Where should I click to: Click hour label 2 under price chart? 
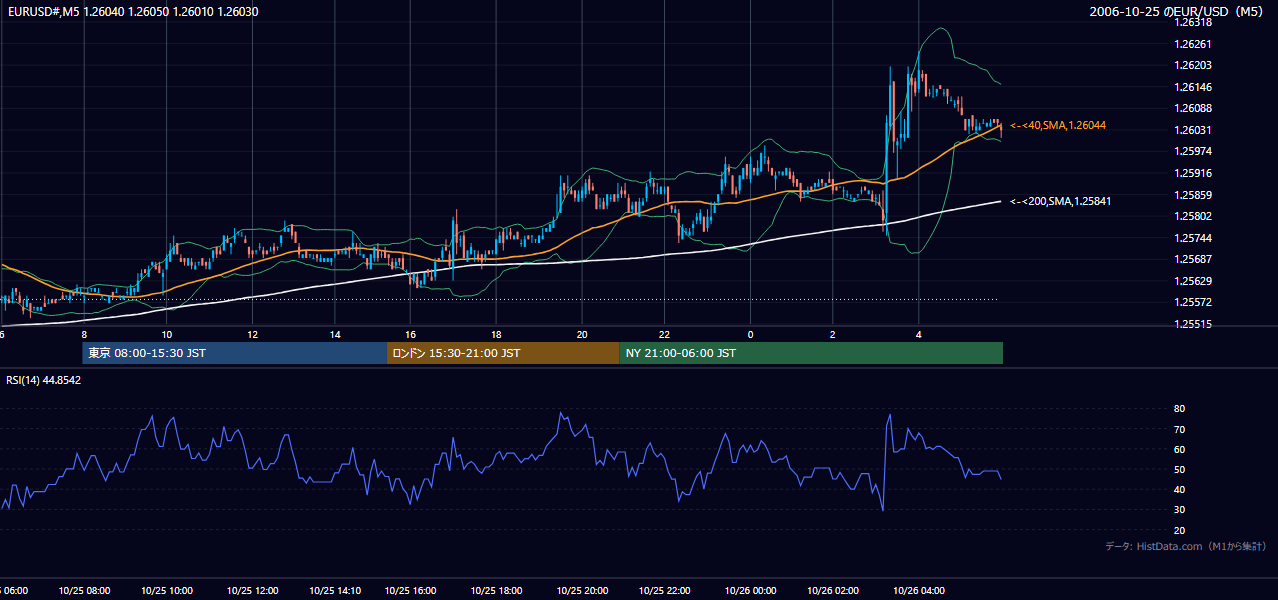point(832,334)
